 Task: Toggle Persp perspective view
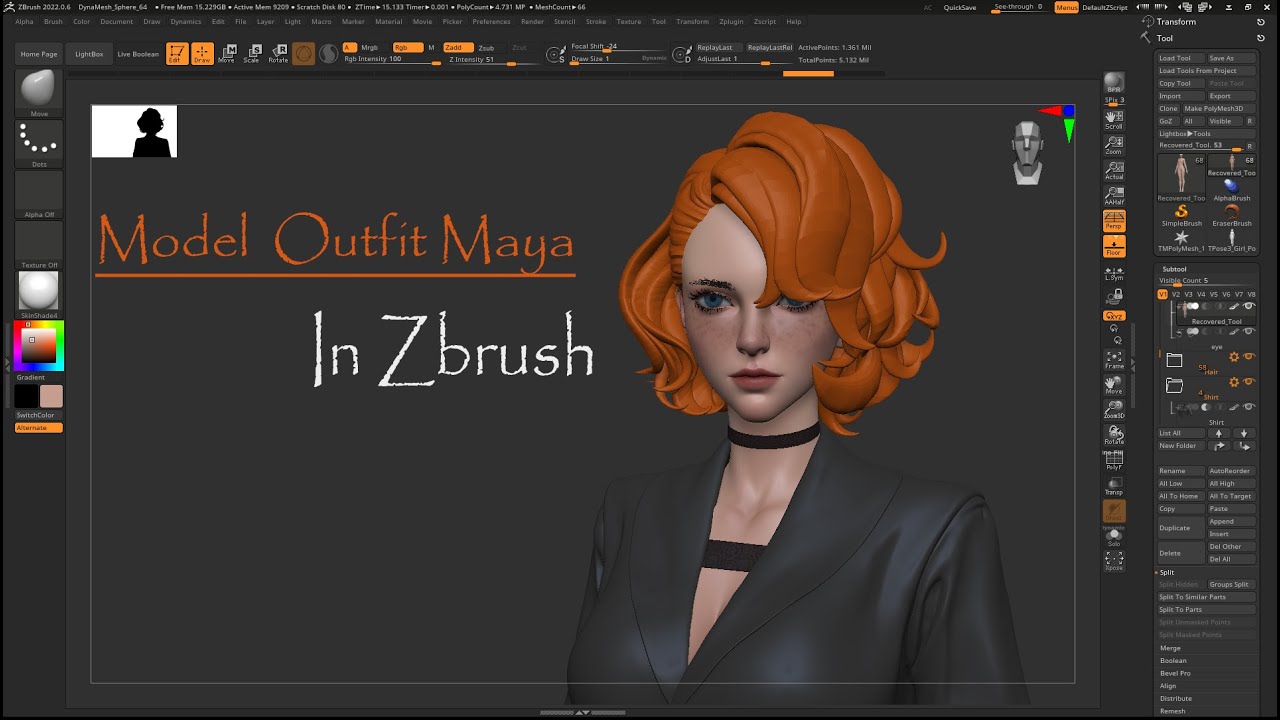point(1114,221)
